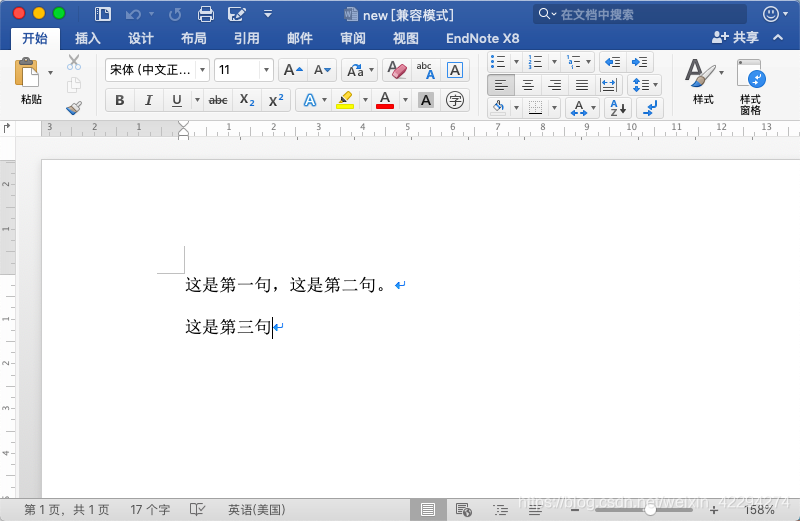Open font name dropdown
800x521 pixels.
point(203,70)
